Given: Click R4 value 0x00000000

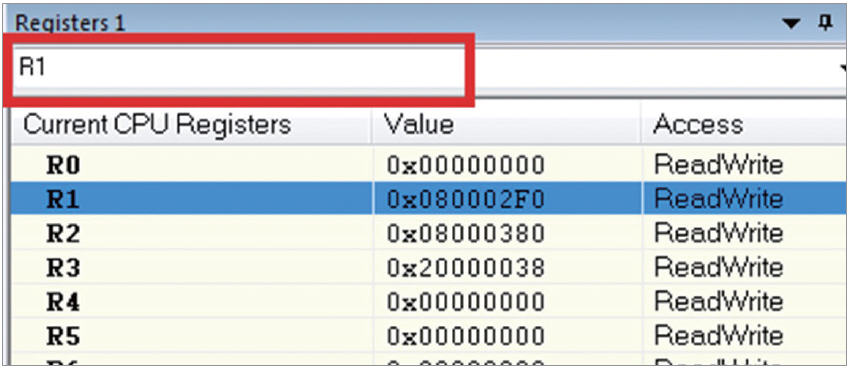Looking at the screenshot, I should click(466, 302).
